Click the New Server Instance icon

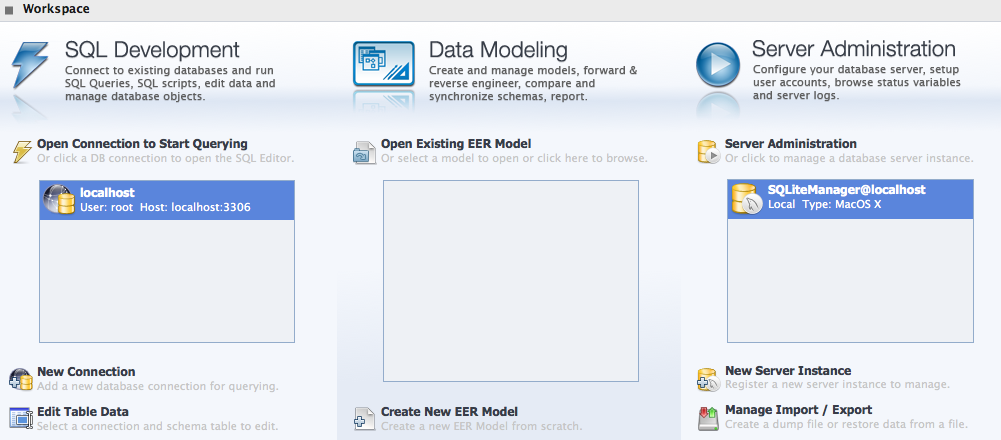(709, 379)
